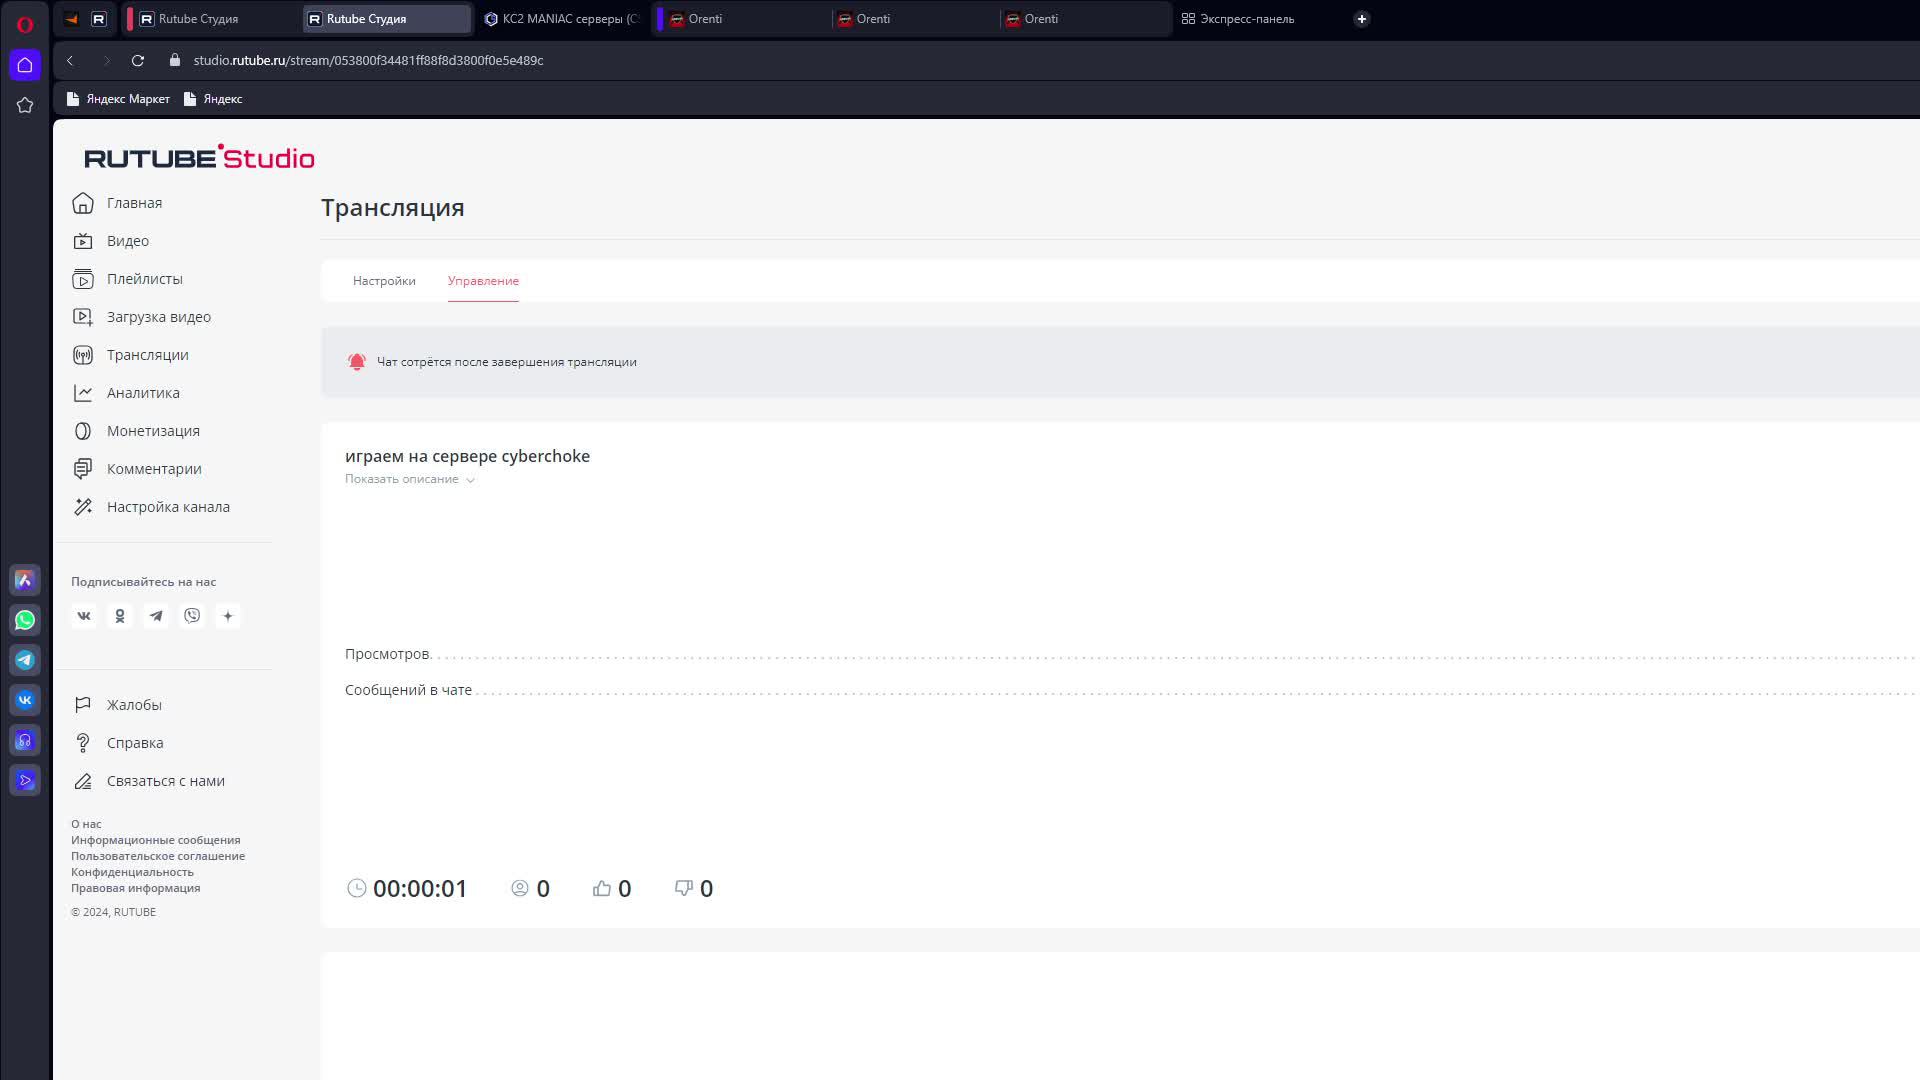This screenshot has width=1920, height=1080.
Task: Open Opera music player sidebar icon
Action: [25, 740]
